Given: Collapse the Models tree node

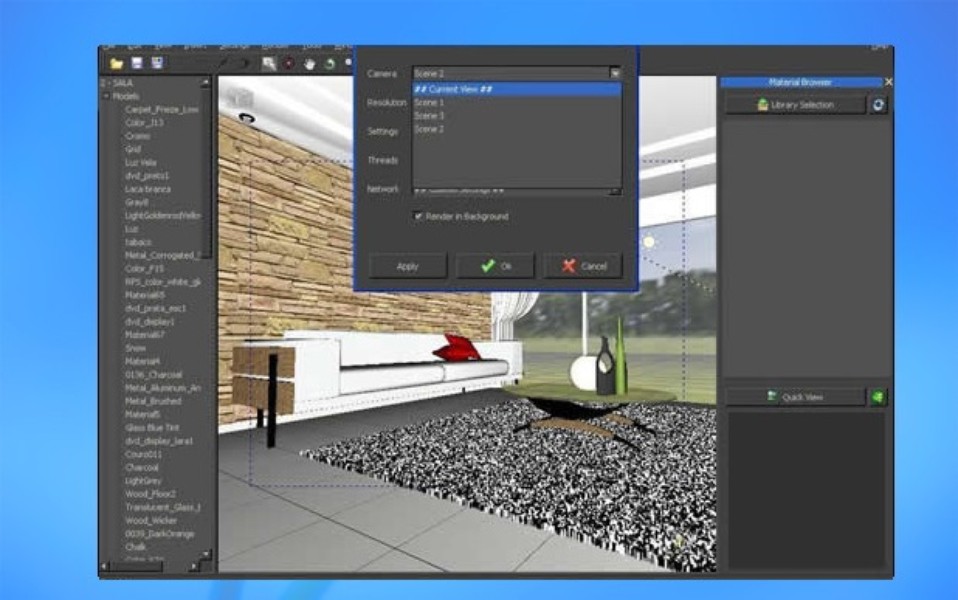Looking at the screenshot, I should click(x=106, y=96).
